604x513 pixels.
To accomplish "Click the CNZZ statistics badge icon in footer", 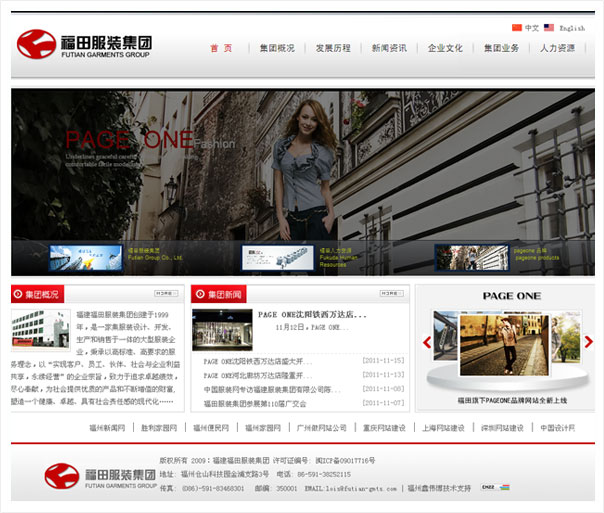I will pos(495,487).
